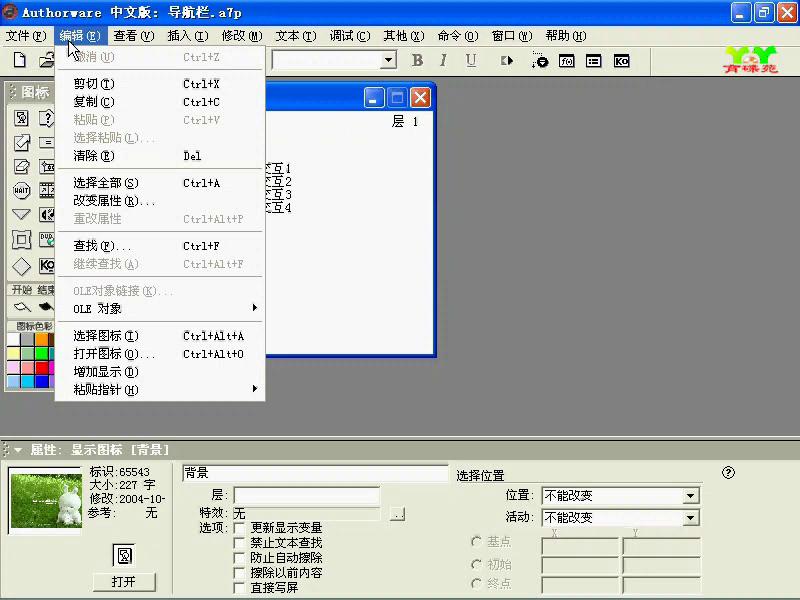
Task: Pick the white start flag
Action: click(22, 307)
